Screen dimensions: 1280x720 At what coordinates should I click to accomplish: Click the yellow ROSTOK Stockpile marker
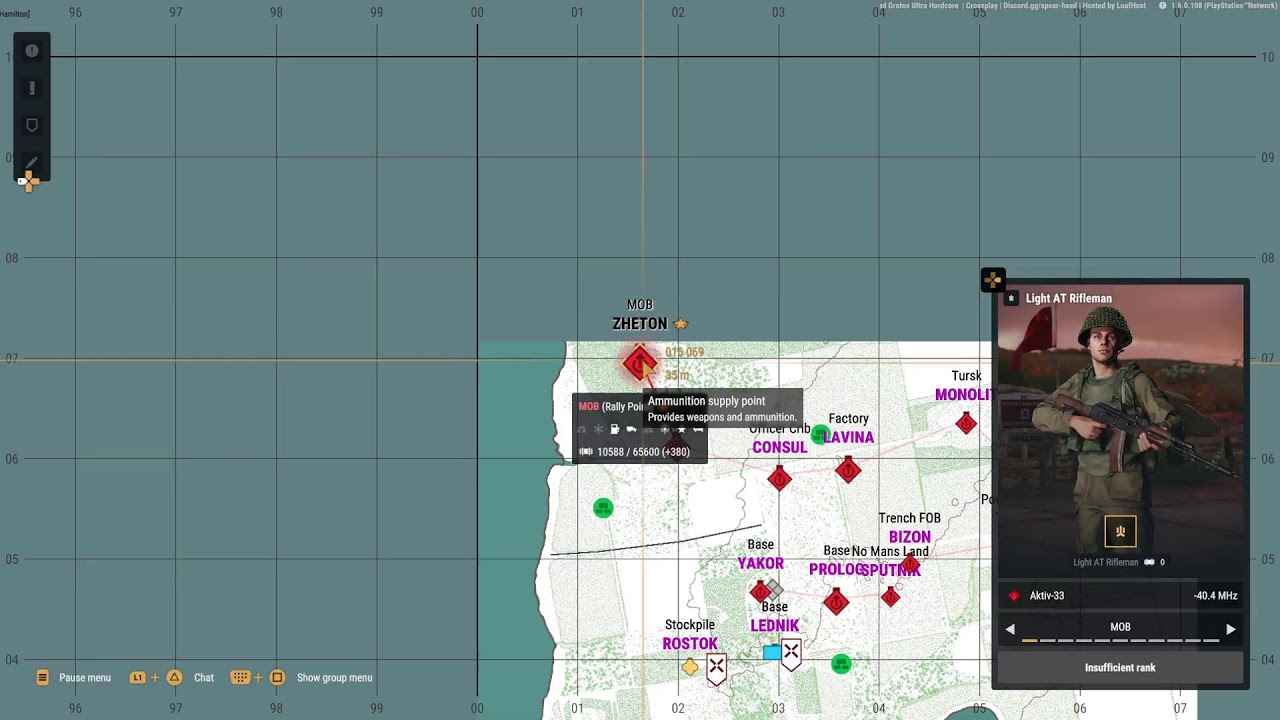coord(690,667)
